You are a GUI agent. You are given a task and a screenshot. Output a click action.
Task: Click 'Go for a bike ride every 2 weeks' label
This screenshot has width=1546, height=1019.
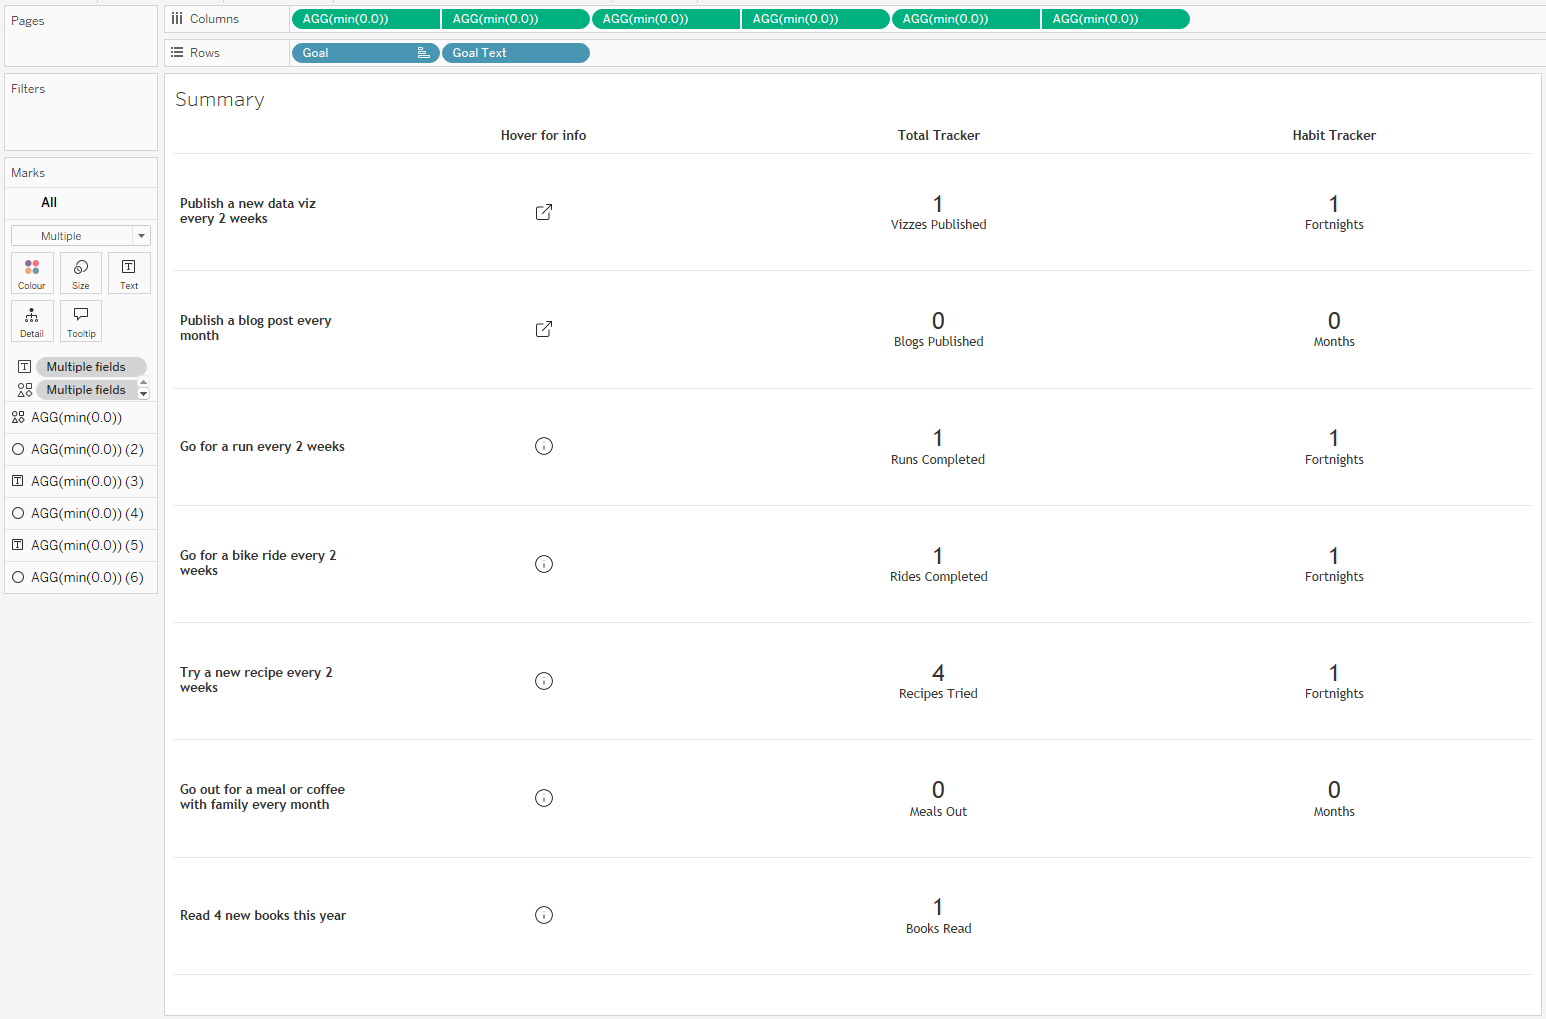click(x=258, y=563)
